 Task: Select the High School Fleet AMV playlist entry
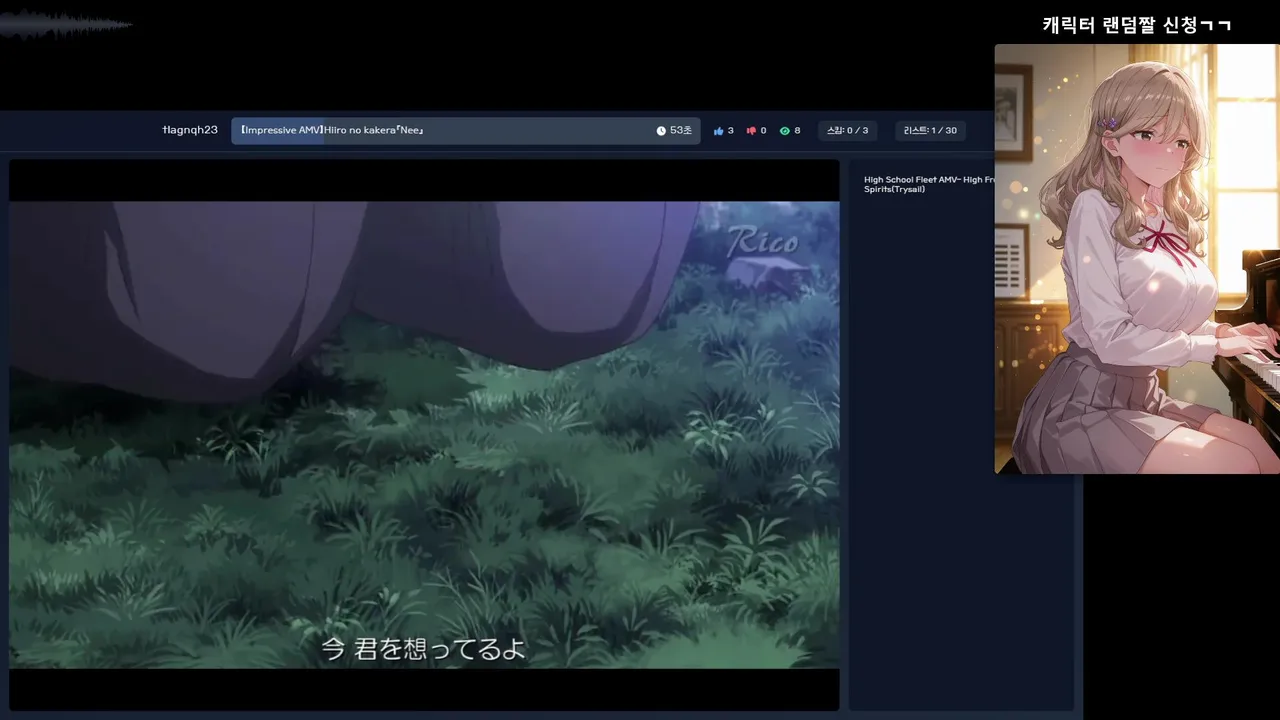tap(929, 184)
